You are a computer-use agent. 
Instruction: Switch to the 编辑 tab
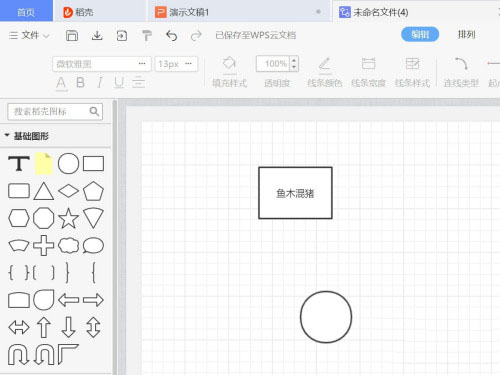pyautogui.click(x=420, y=34)
